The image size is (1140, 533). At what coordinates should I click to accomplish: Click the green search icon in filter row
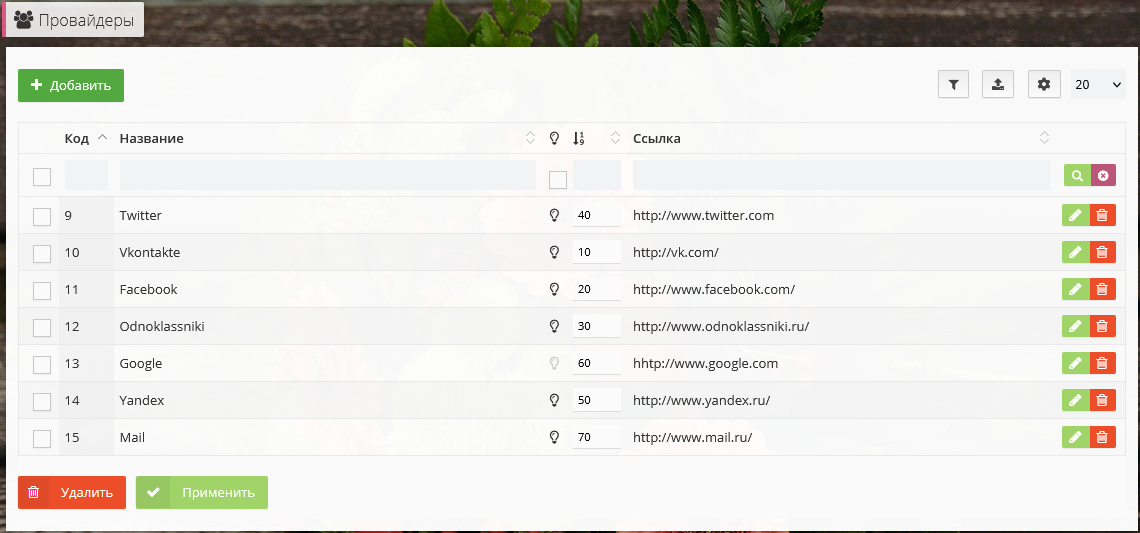point(1077,176)
